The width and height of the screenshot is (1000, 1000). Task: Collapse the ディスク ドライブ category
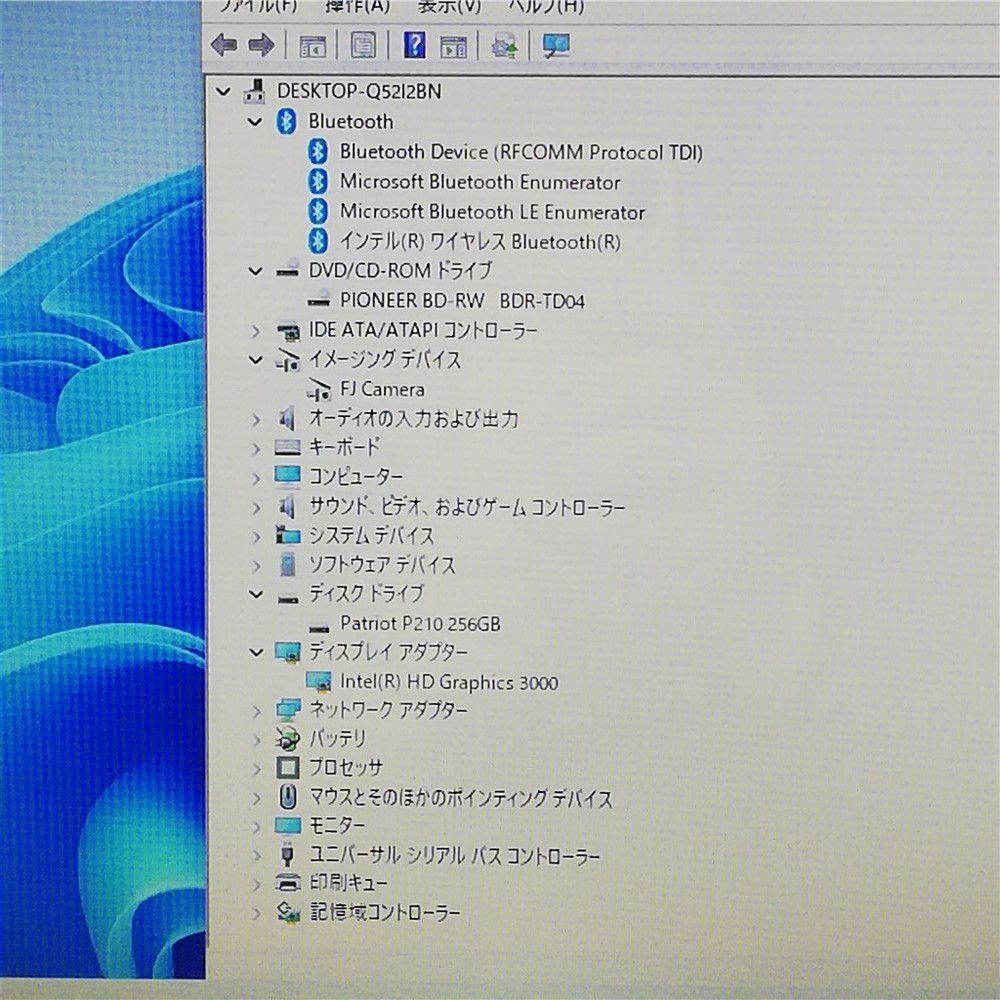coord(255,594)
